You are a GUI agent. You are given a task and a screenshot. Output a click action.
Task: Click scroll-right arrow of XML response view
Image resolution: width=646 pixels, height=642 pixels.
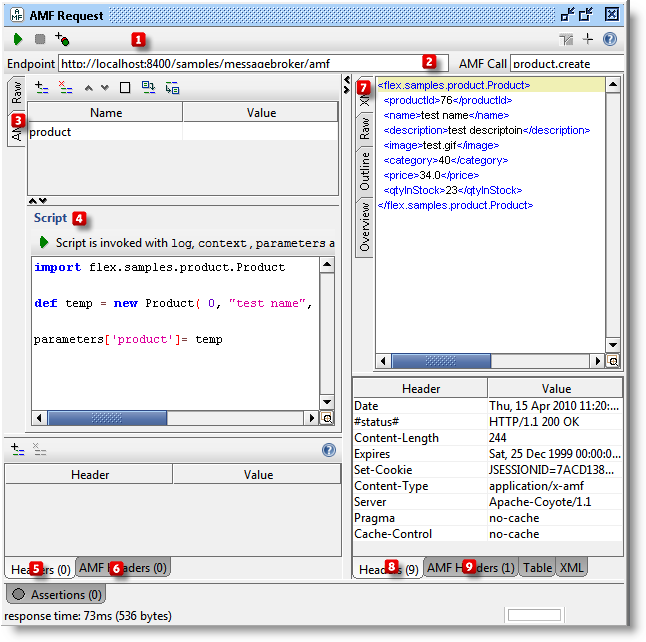pos(597,361)
